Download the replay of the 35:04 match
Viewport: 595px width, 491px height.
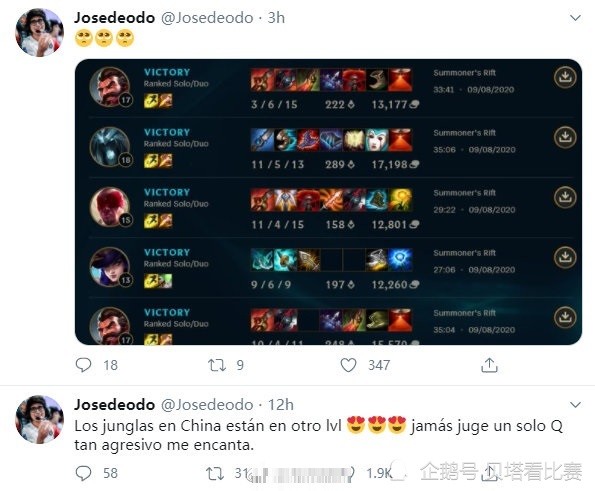(565, 317)
